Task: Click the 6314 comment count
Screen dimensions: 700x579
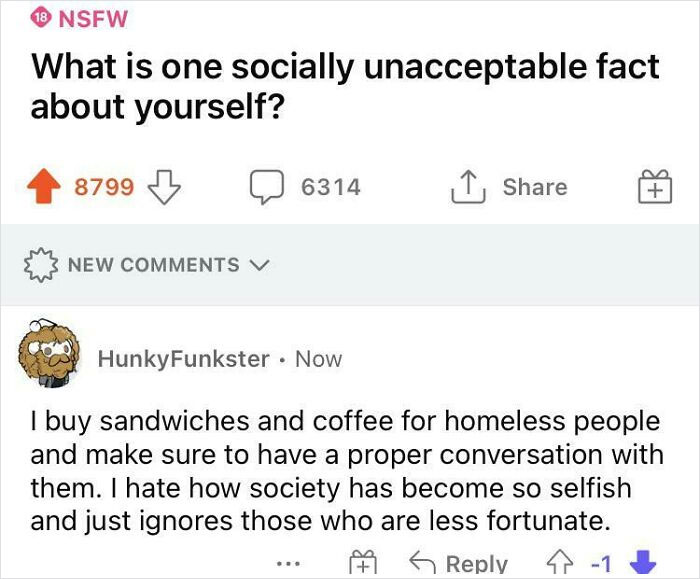Action: tap(330, 187)
